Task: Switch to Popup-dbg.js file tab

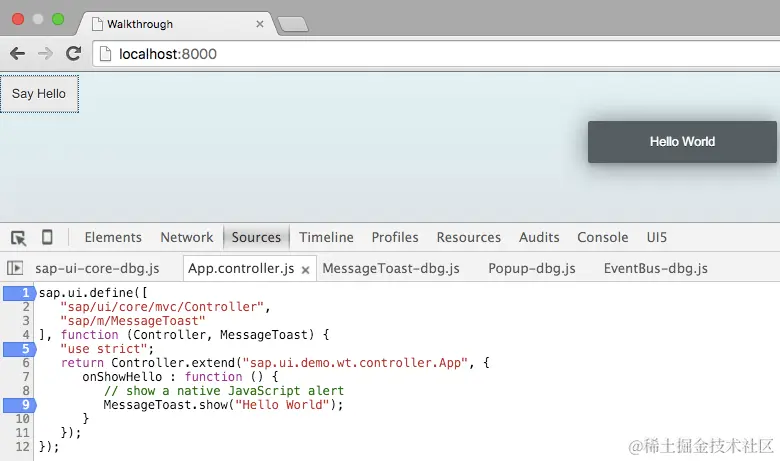Action: point(532,269)
